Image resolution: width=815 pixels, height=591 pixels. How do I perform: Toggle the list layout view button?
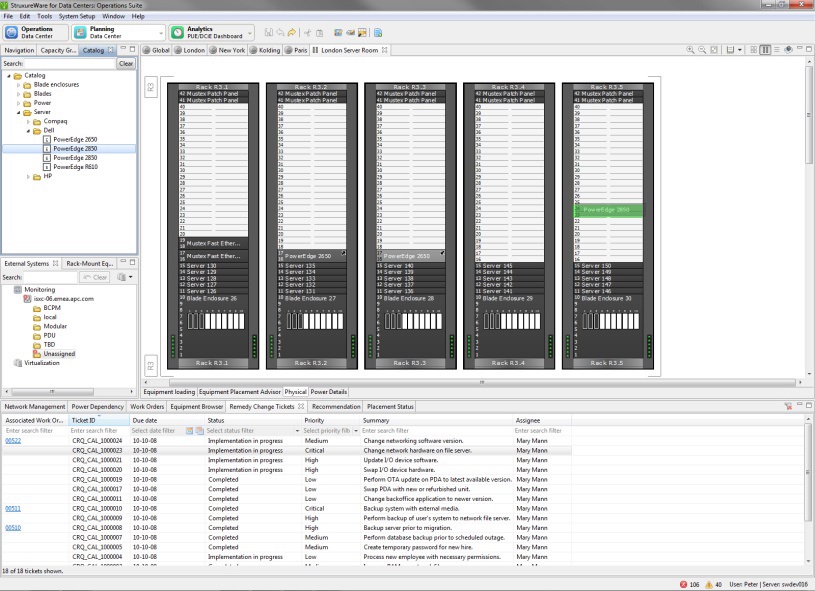775,49
